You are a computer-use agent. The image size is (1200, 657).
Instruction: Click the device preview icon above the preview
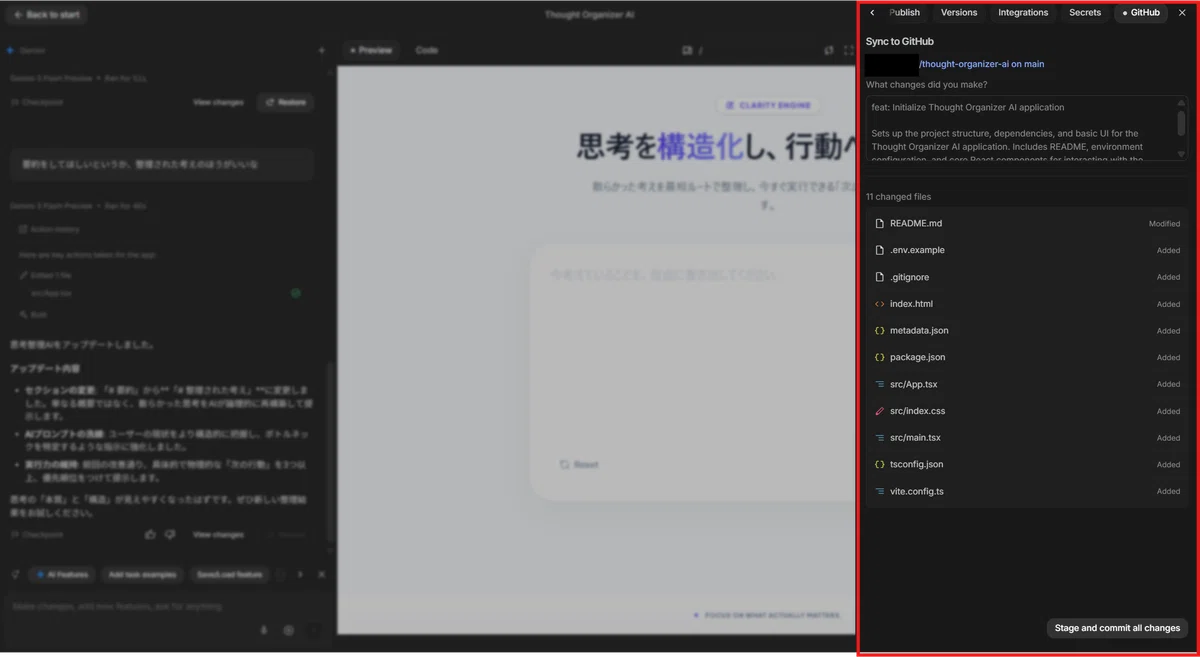[687, 50]
